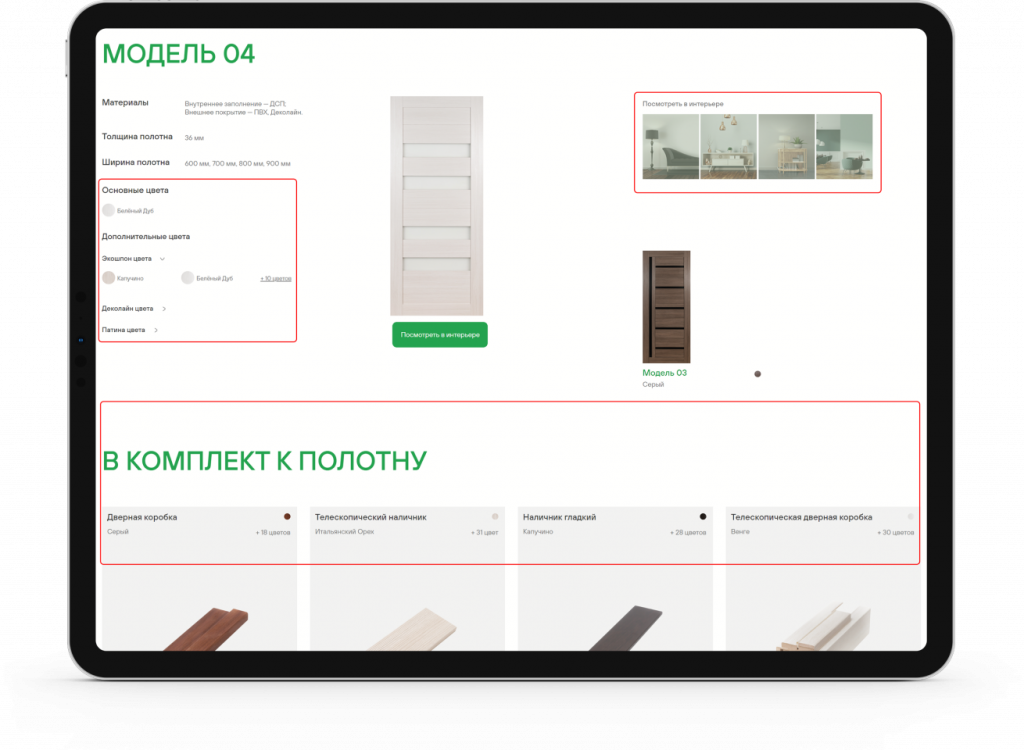This screenshot has width=1024, height=750.
Task: Open + 31 цвет on Телескопический наличник card
Action: pos(485,532)
